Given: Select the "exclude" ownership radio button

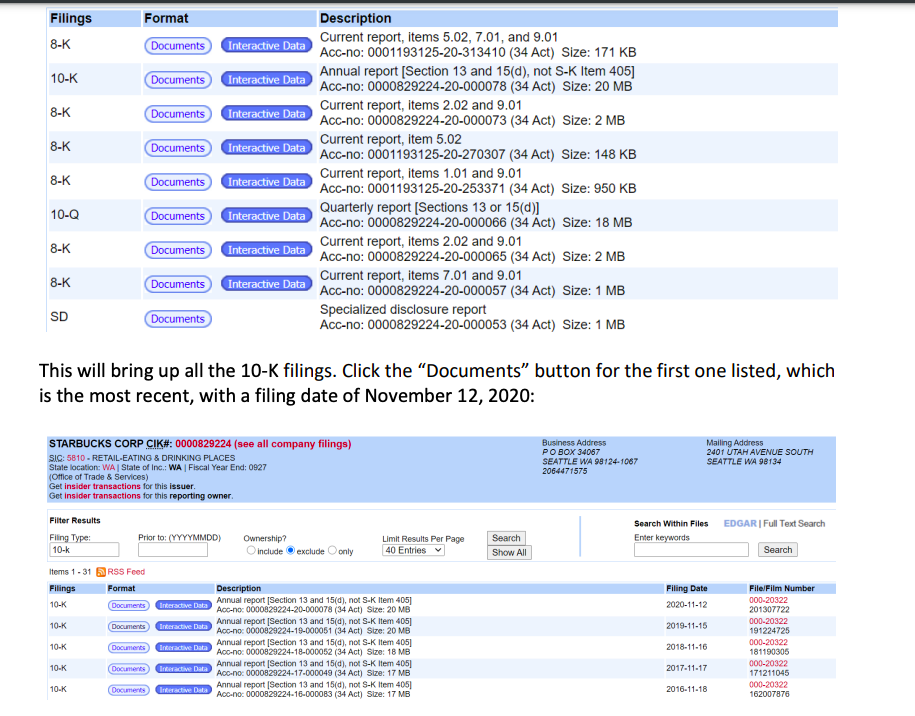Looking at the screenshot, I should (x=291, y=550).
